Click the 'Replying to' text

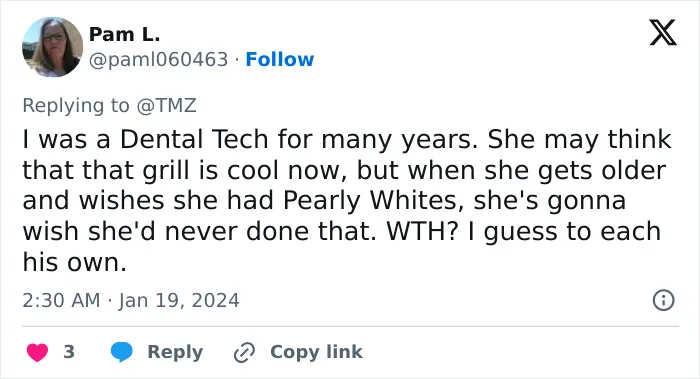76,106
